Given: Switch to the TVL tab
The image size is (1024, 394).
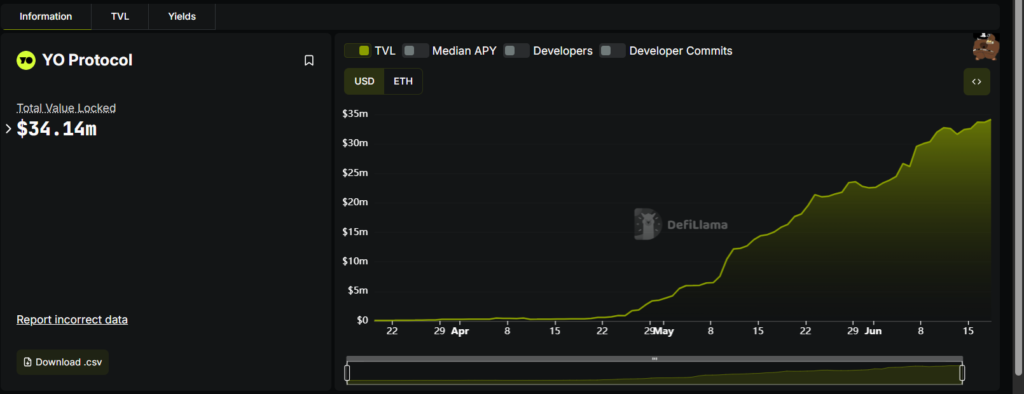Looking at the screenshot, I should (120, 16).
